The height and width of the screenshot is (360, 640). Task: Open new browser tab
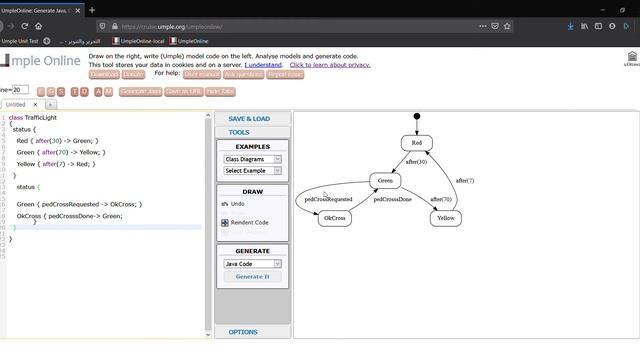pos(92,10)
